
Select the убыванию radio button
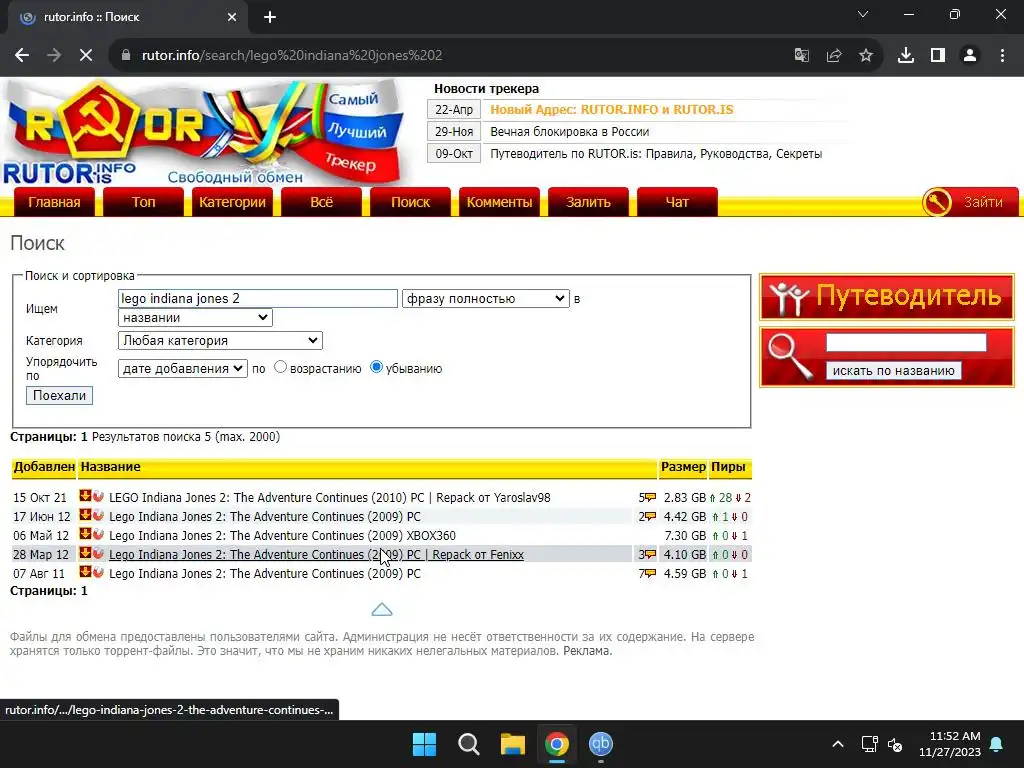click(x=376, y=367)
